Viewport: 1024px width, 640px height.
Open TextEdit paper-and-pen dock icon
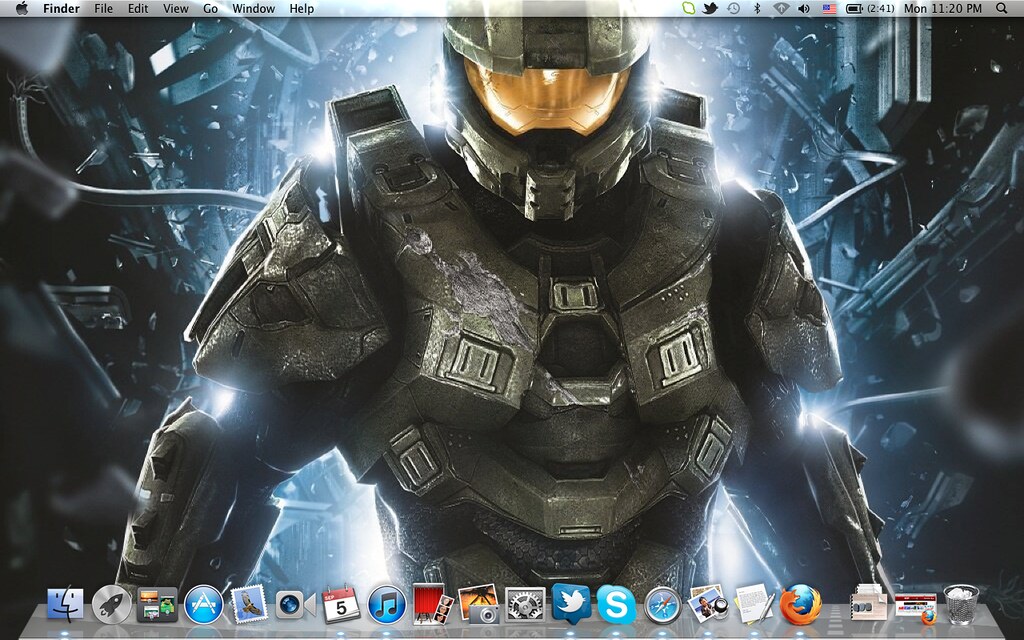754,604
